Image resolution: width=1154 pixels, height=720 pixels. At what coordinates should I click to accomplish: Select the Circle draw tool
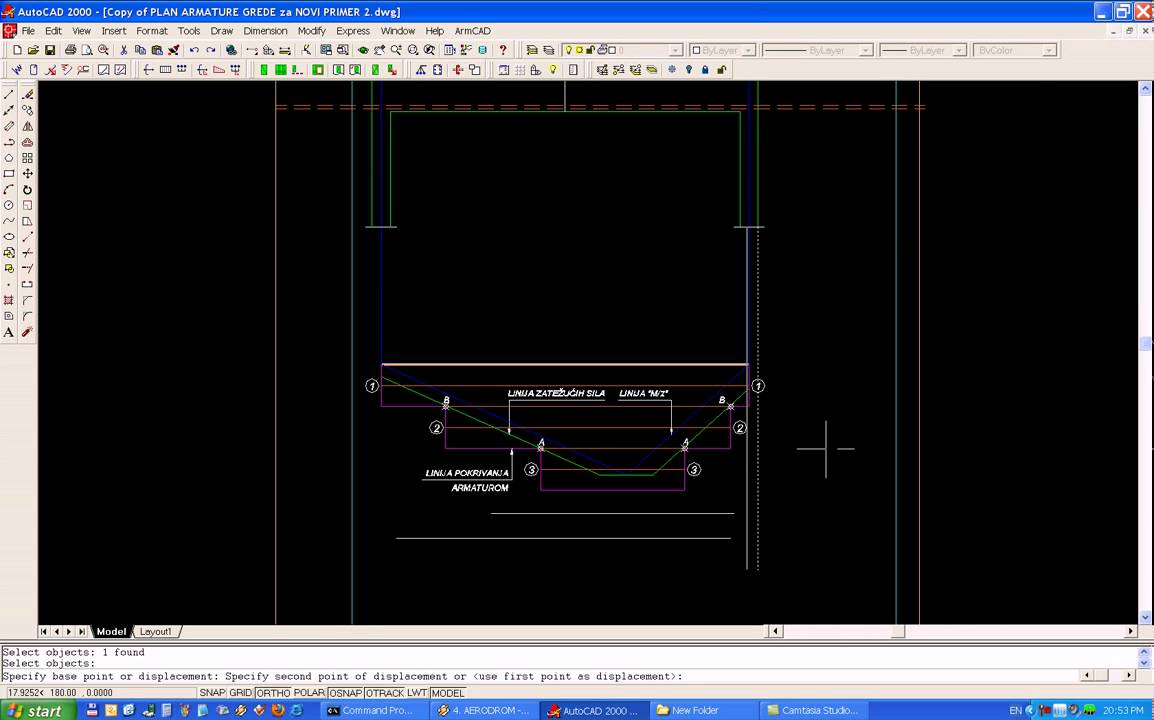(x=9, y=205)
